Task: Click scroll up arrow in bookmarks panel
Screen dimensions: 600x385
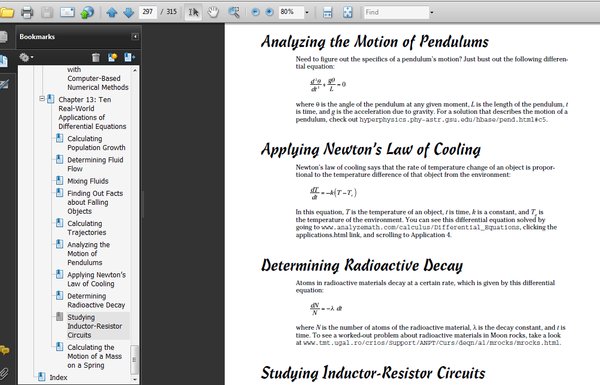Action: [135, 70]
